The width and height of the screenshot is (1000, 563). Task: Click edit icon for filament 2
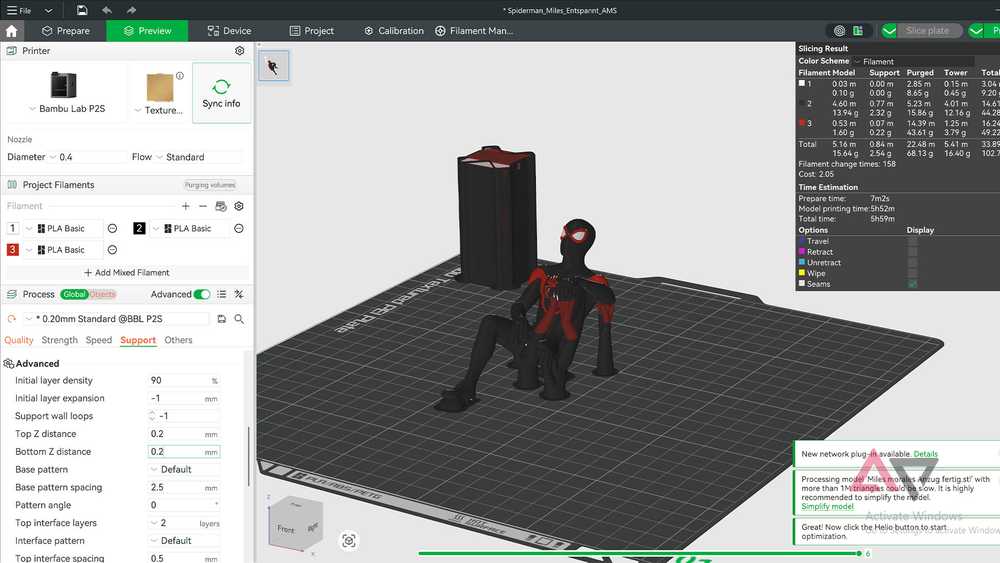click(x=239, y=228)
